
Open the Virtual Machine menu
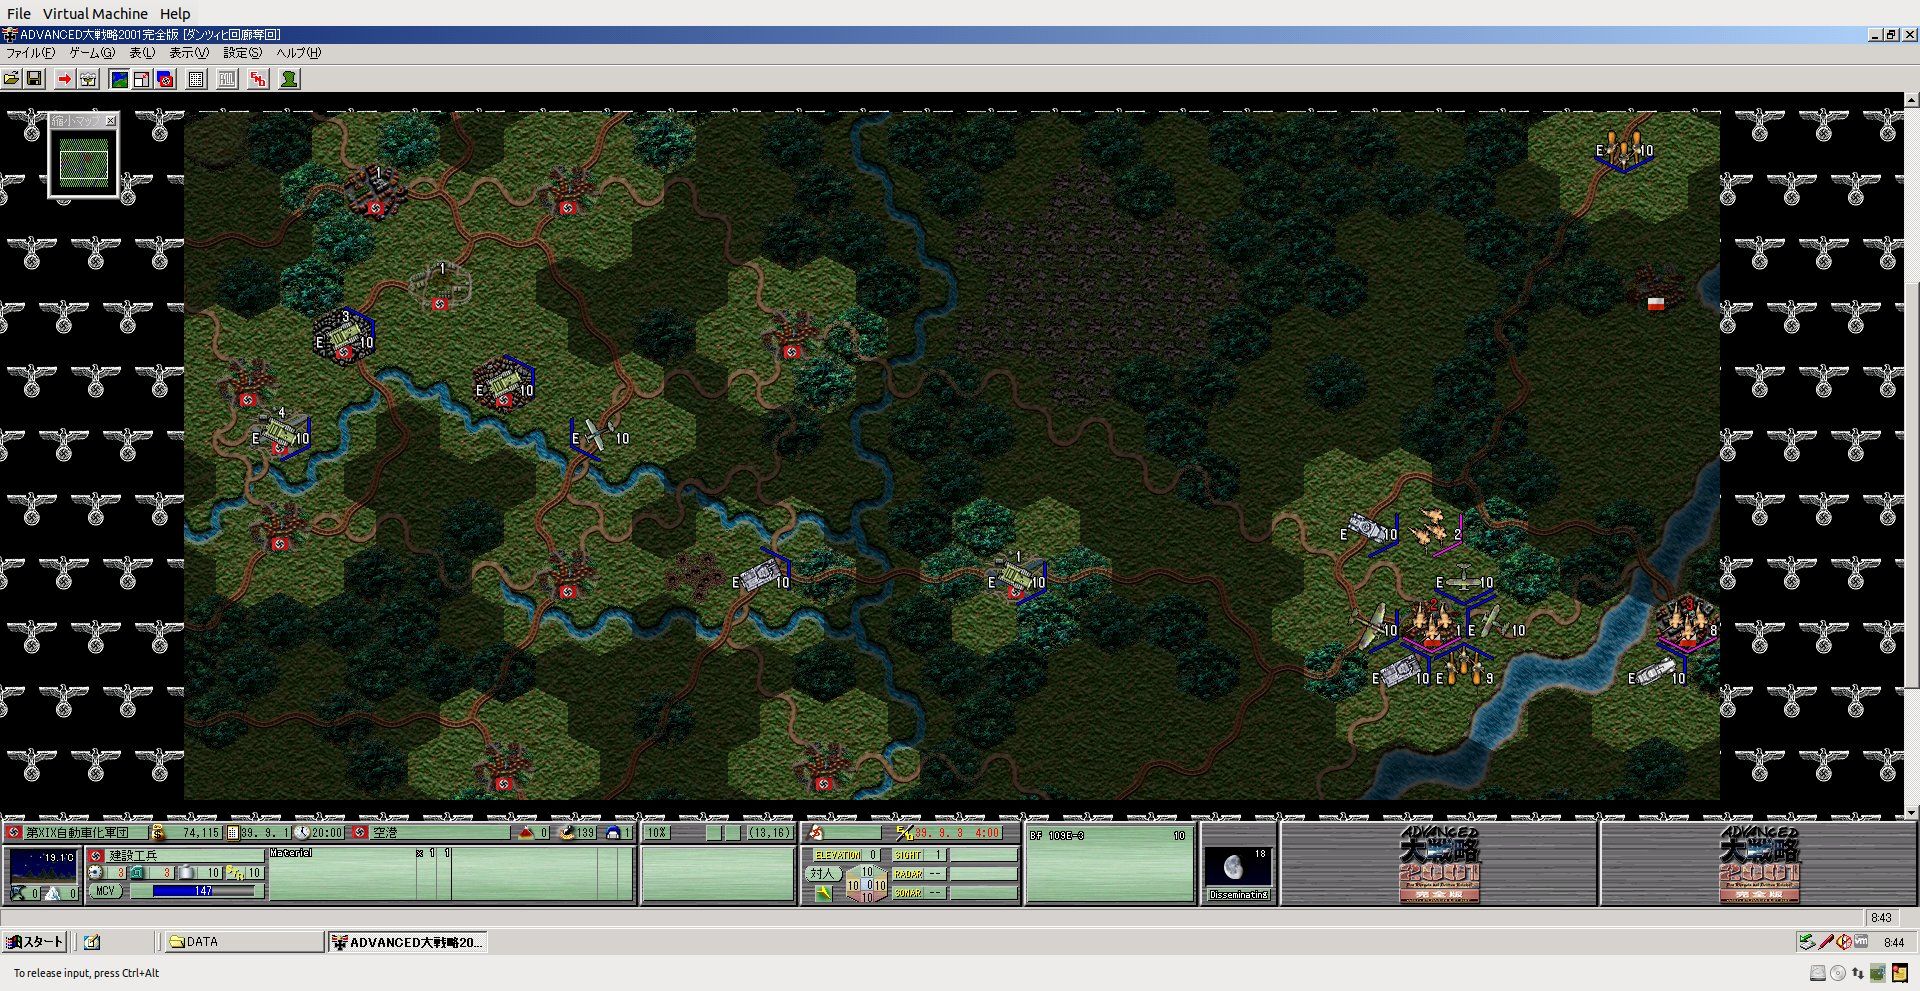pyautogui.click(x=95, y=14)
